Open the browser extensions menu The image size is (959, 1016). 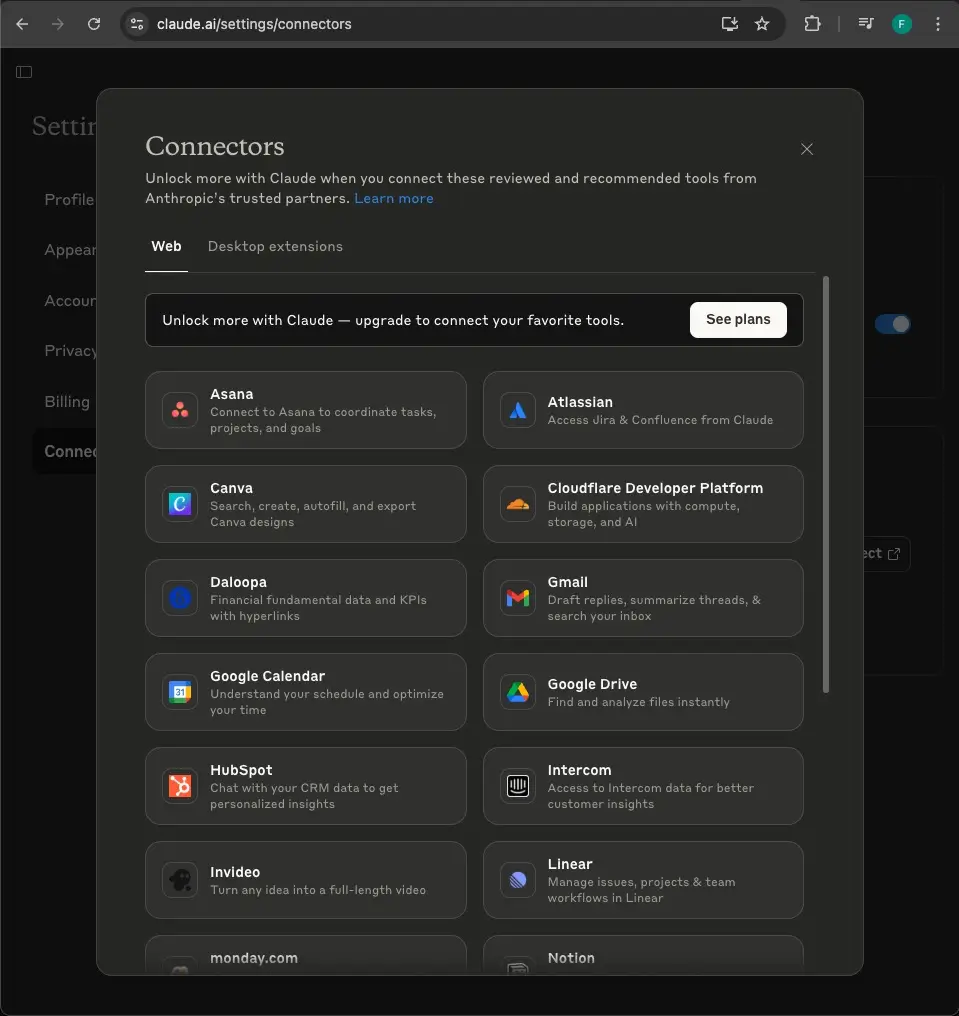[x=812, y=24]
